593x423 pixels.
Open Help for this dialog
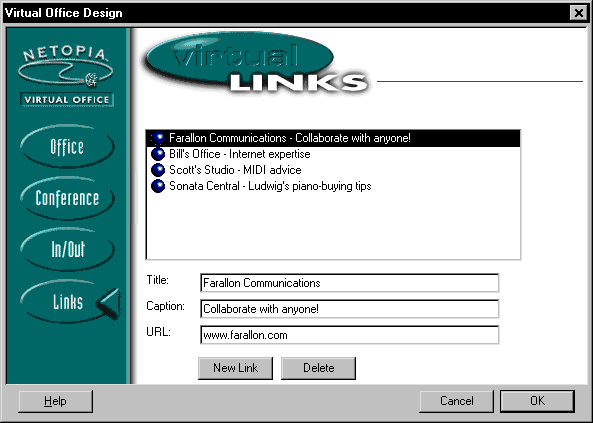[56, 401]
